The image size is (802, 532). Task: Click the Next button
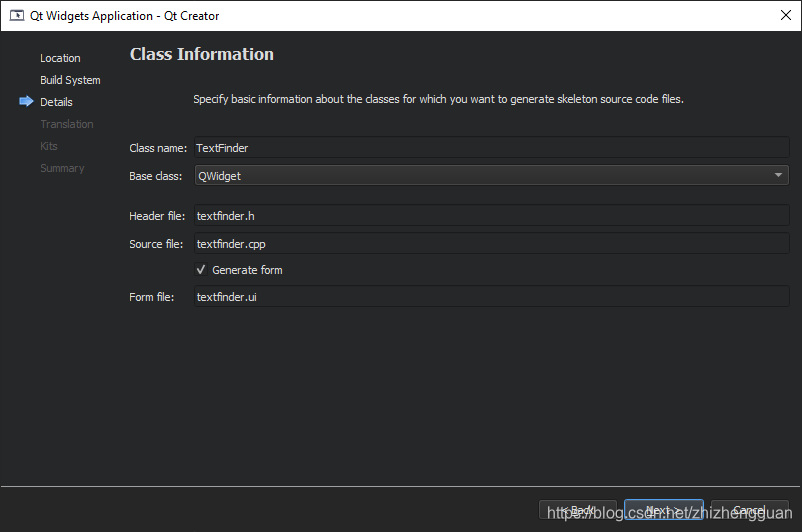(663, 510)
